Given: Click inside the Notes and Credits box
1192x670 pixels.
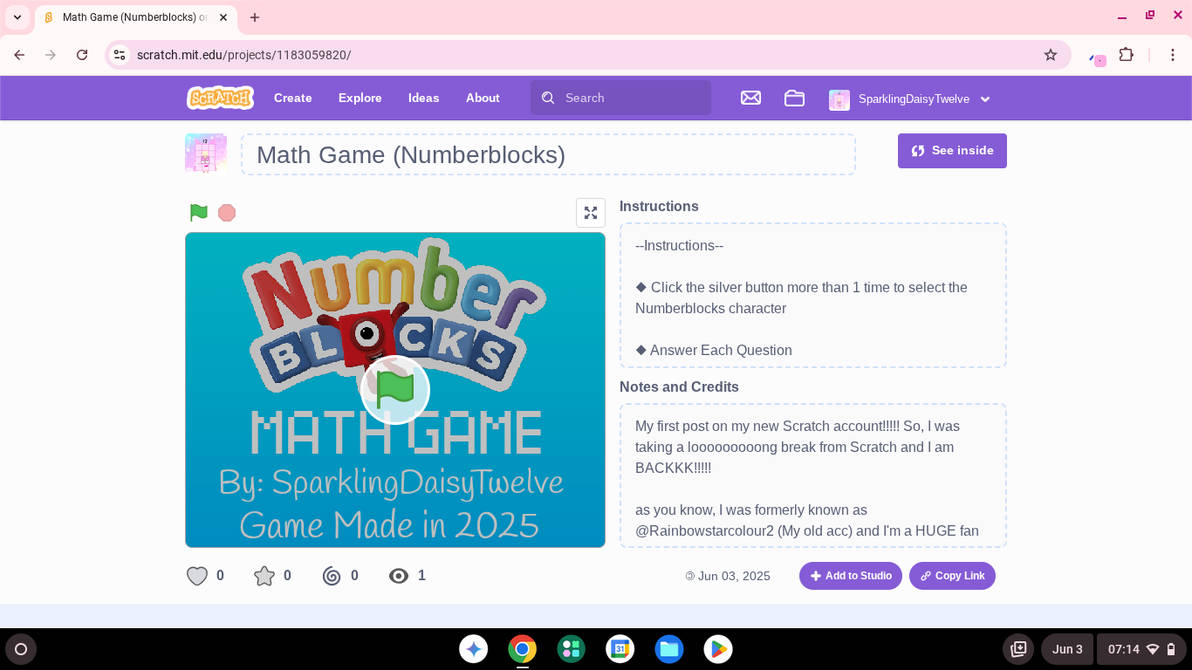Looking at the screenshot, I should 813,475.
